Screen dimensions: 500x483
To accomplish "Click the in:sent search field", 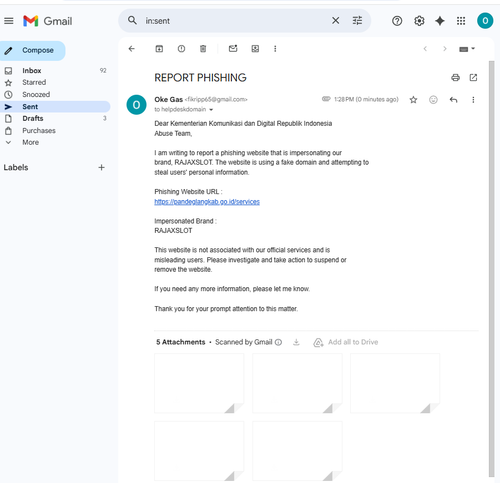I will (x=233, y=21).
